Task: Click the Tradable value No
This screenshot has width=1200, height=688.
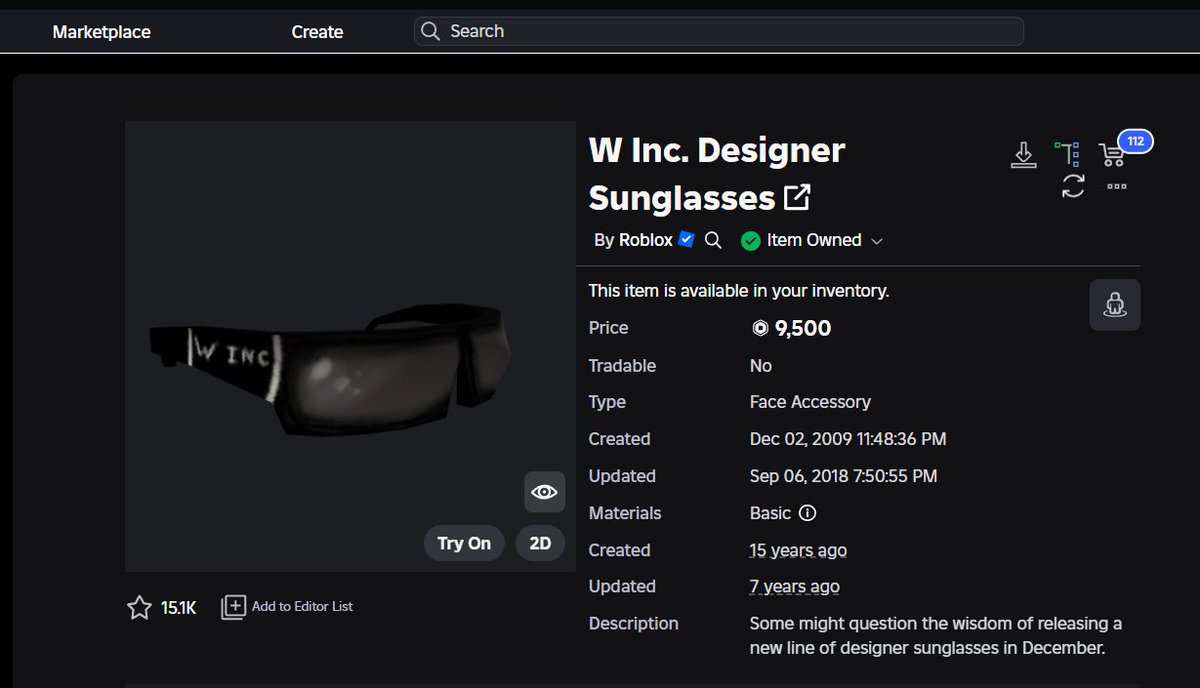Action: coord(761,366)
